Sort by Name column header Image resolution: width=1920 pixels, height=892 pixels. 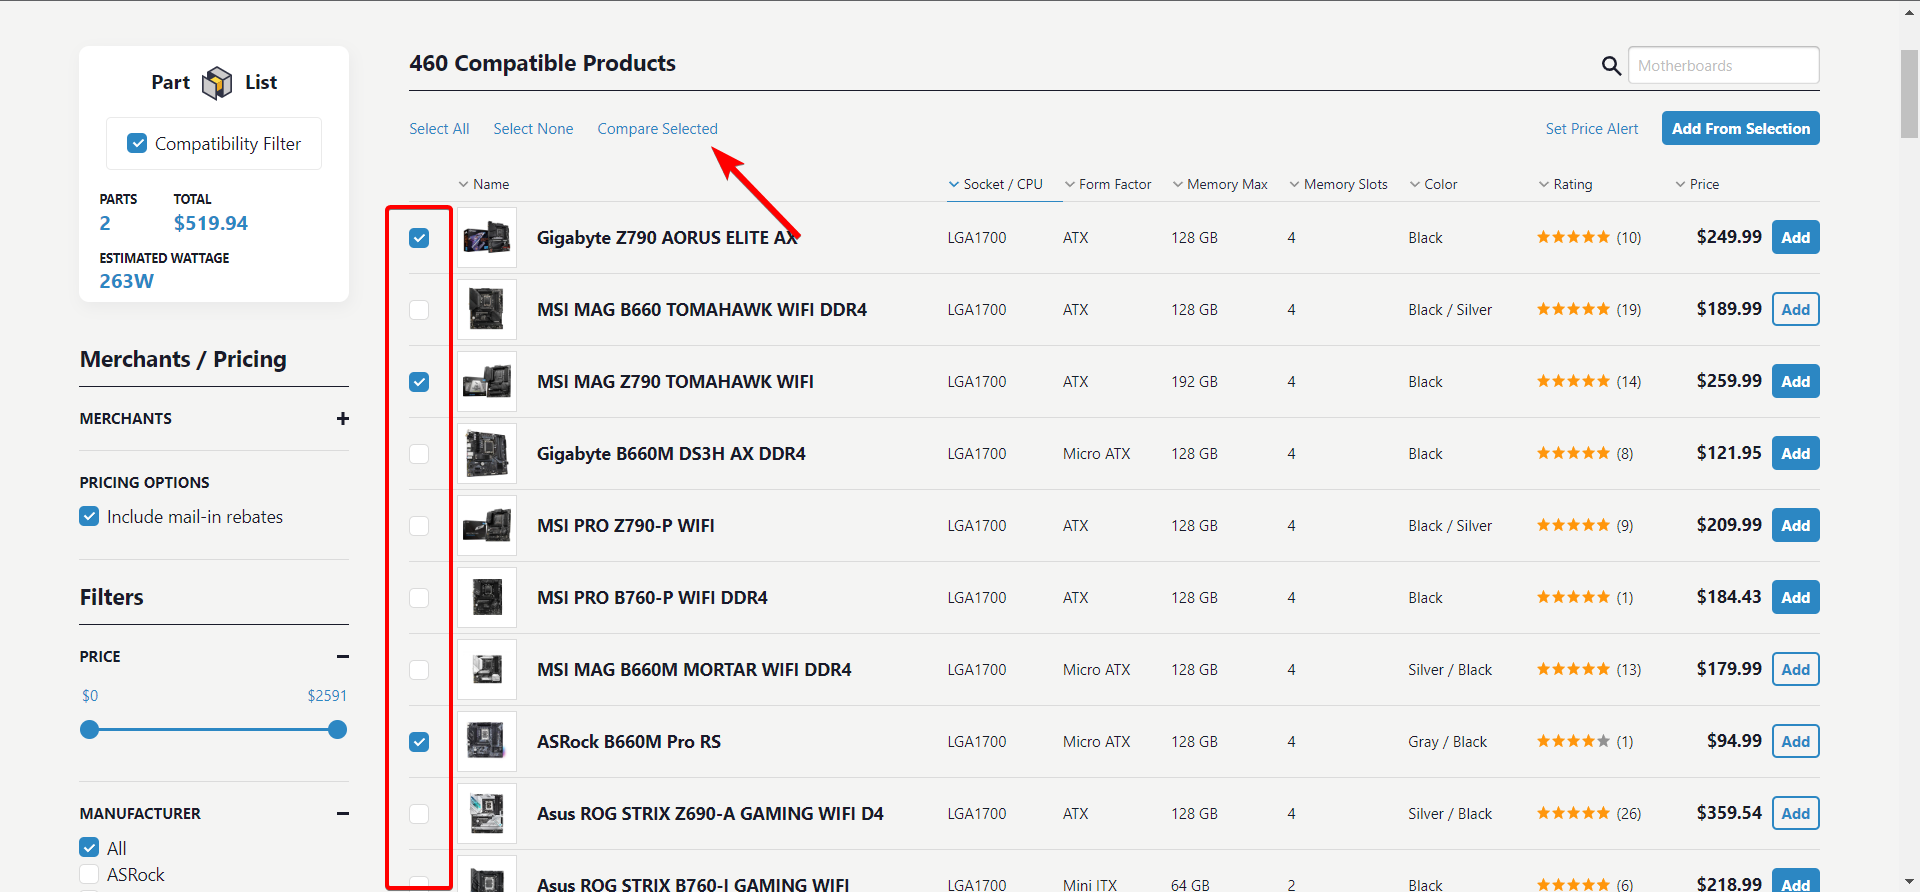(x=484, y=185)
